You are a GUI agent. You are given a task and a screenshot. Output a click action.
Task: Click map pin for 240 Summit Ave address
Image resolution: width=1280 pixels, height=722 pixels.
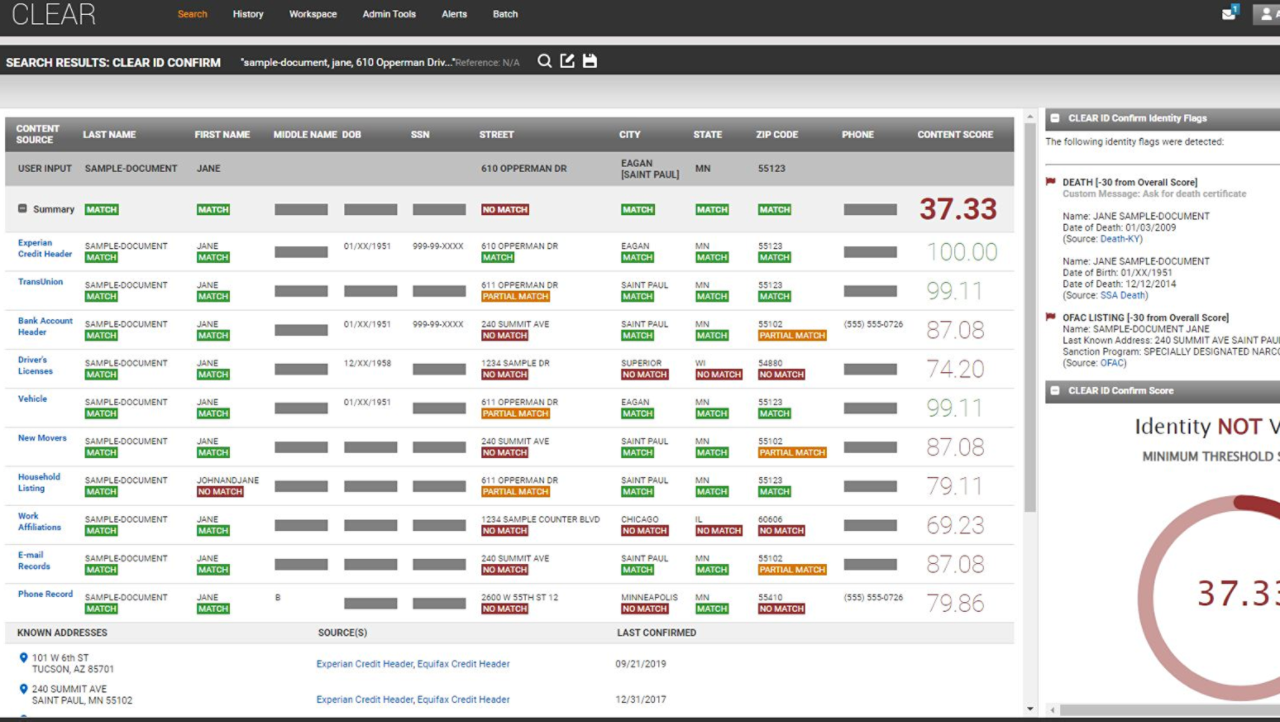click(x=24, y=689)
